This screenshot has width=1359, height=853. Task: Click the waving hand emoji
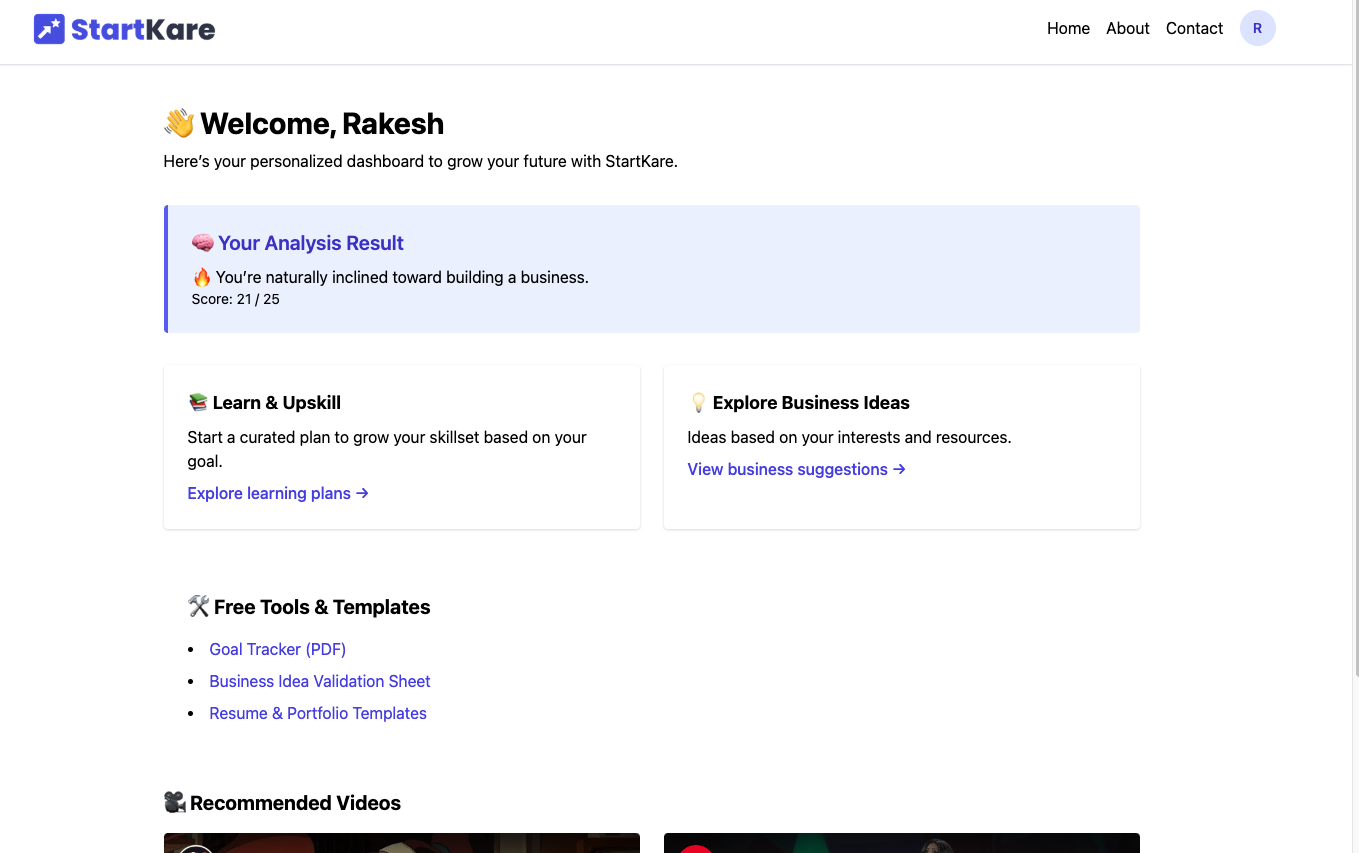[179, 123]
